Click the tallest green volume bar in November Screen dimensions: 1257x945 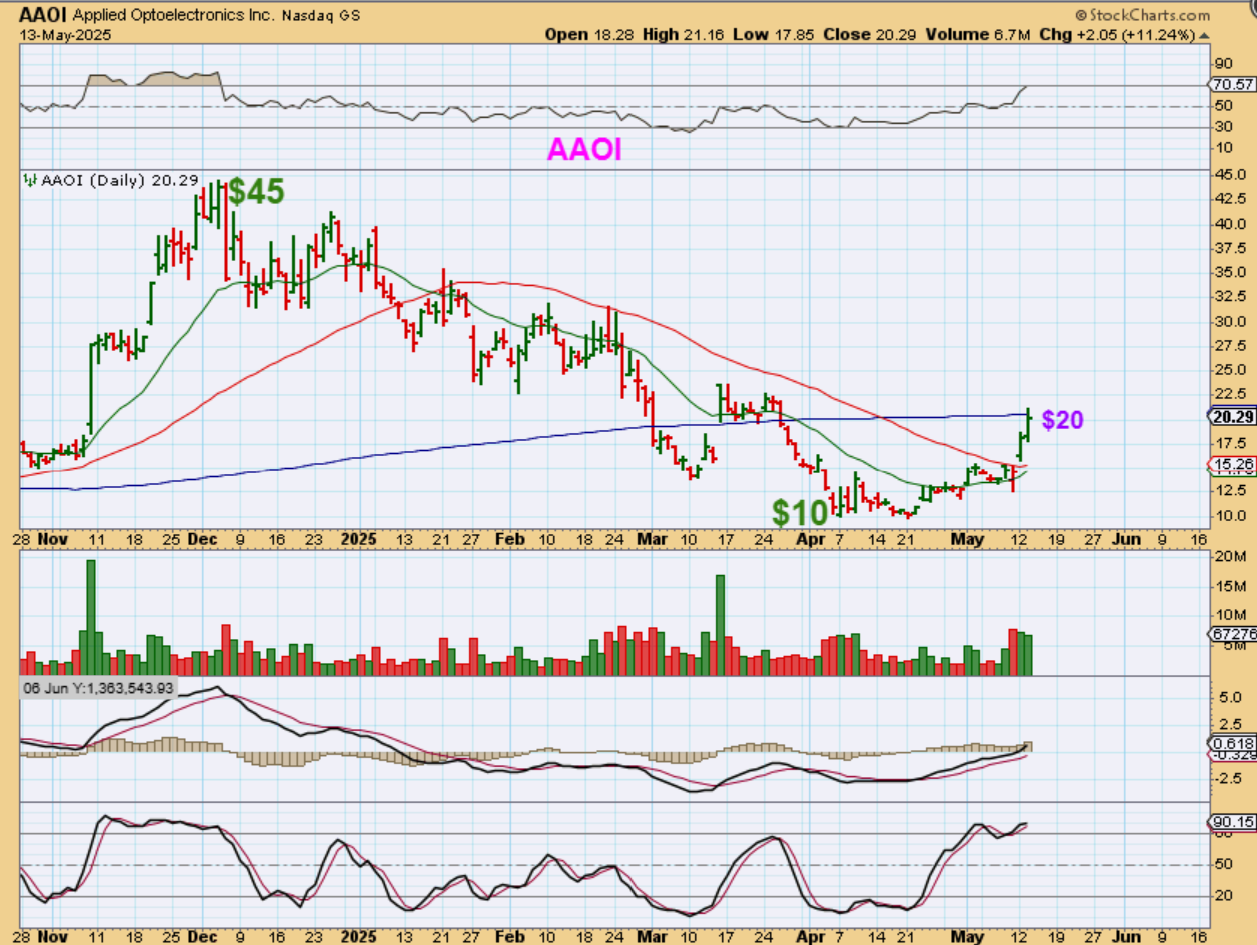[x=90, y=617]
